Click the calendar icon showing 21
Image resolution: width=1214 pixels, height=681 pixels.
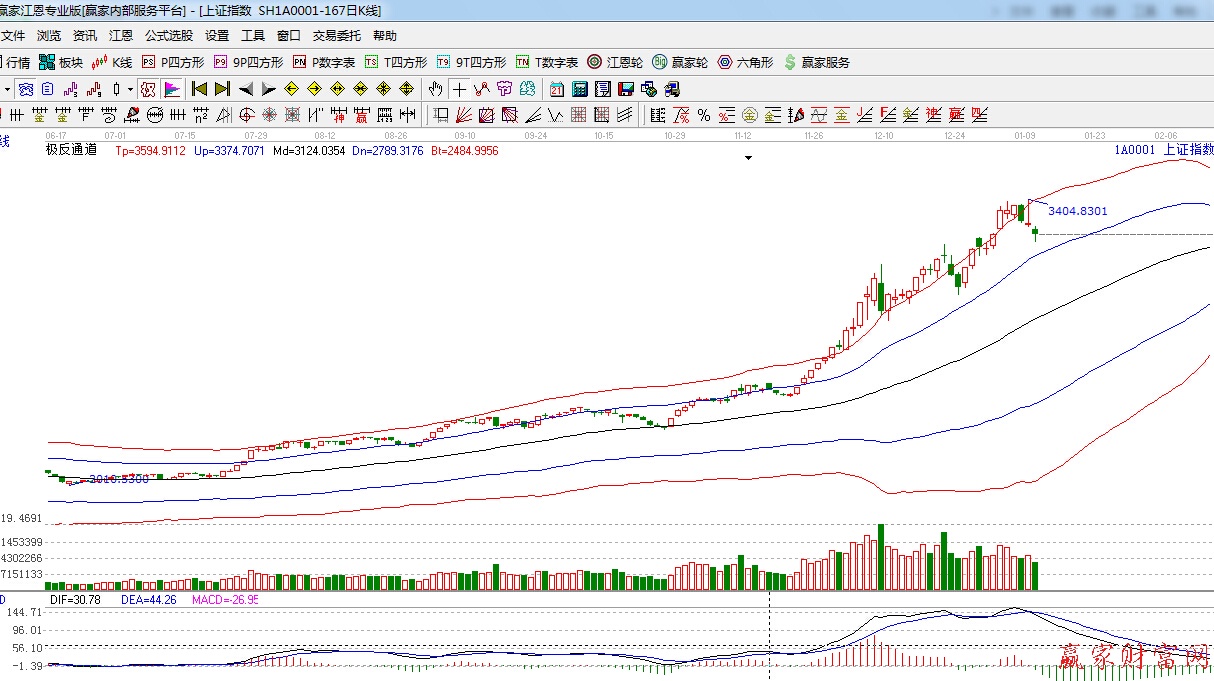click(x=557, y=89)
